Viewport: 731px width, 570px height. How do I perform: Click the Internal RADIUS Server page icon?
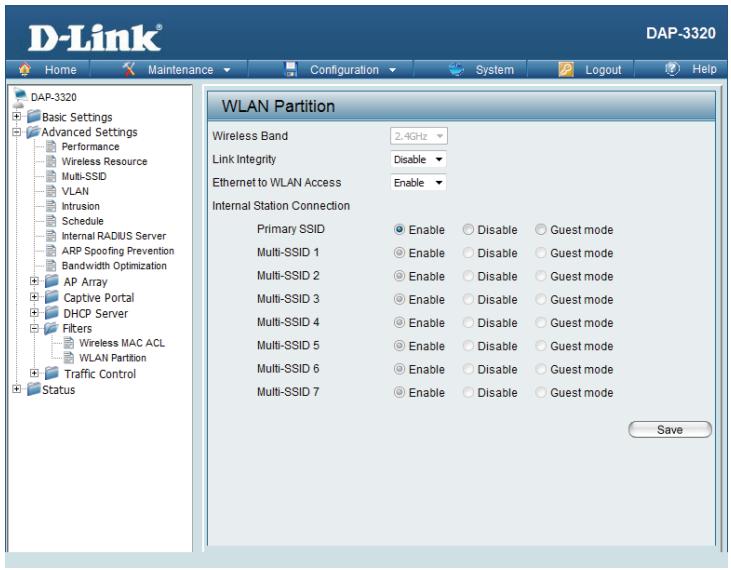[52, 236]
